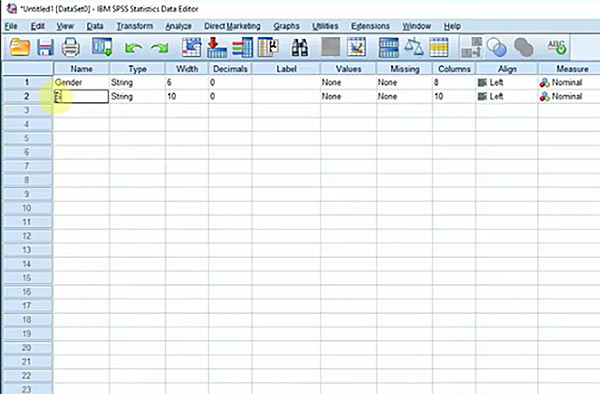The image size is (600, 394).
Task: Open the Transform menu
Action: pos(135,26)
